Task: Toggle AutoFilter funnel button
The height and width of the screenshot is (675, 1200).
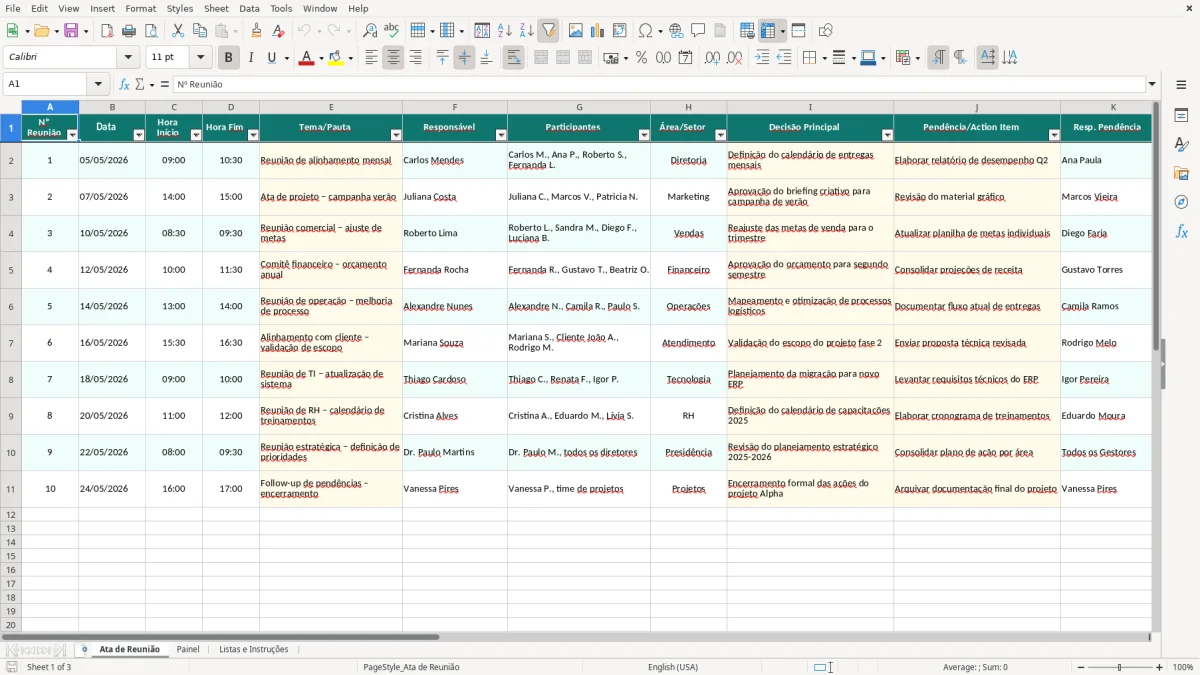Action: [548, 31]
